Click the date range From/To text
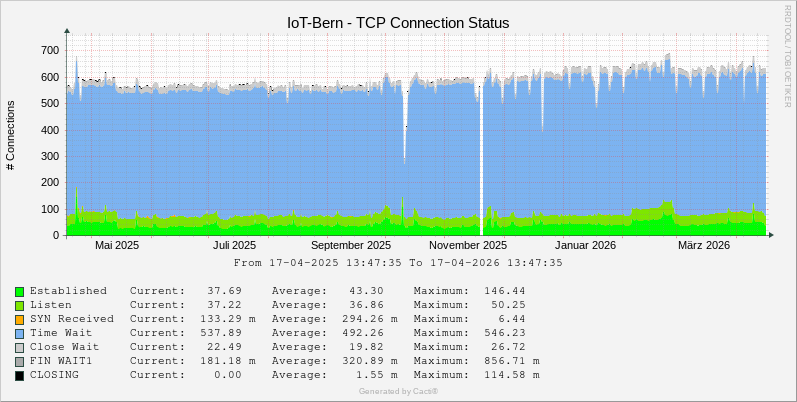 pyautogui.click(x=398, y=263)
